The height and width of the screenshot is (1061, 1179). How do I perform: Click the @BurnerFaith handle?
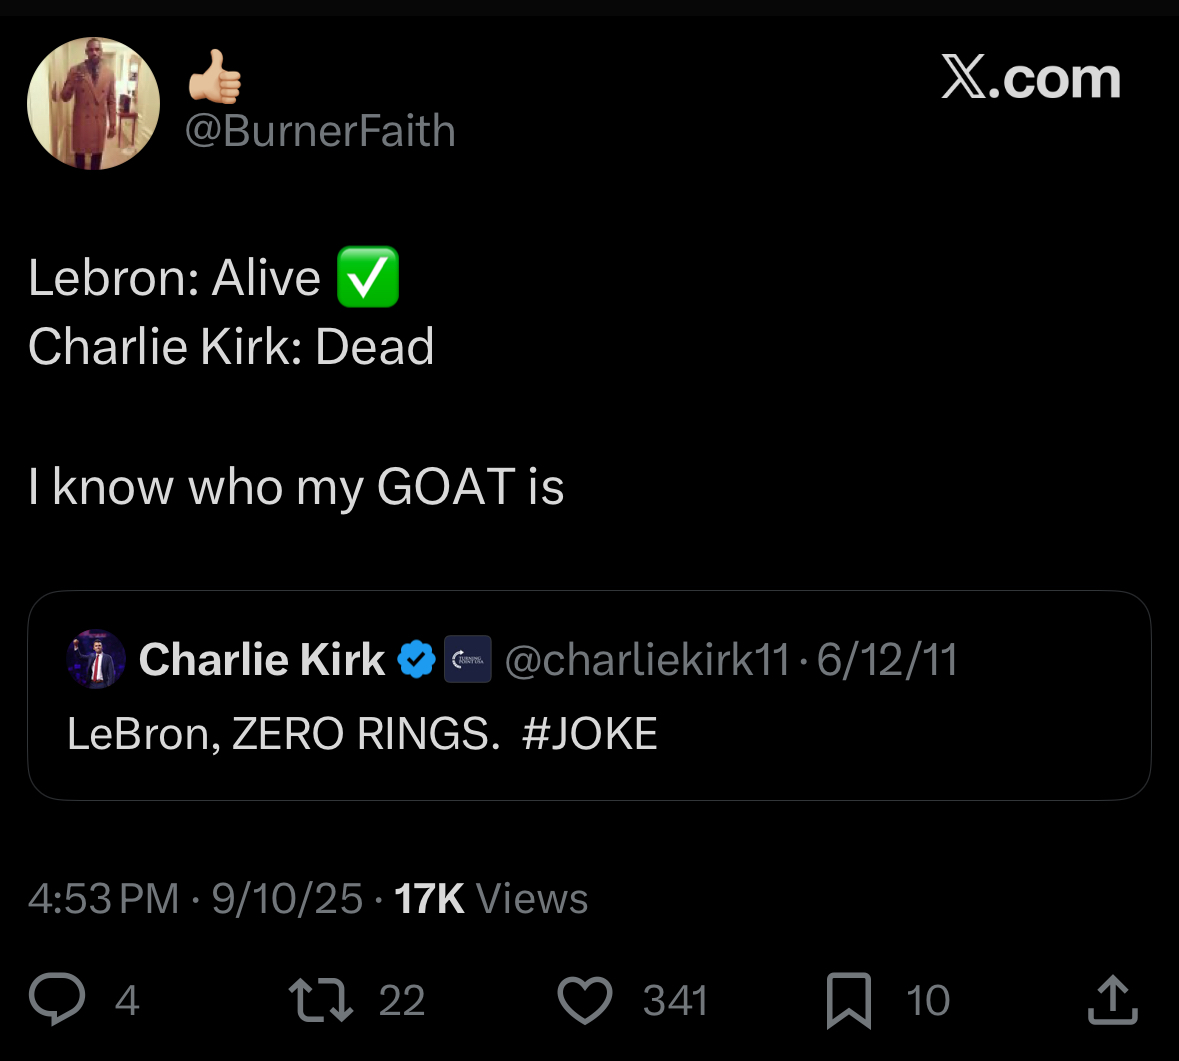[x=320, y=131]
